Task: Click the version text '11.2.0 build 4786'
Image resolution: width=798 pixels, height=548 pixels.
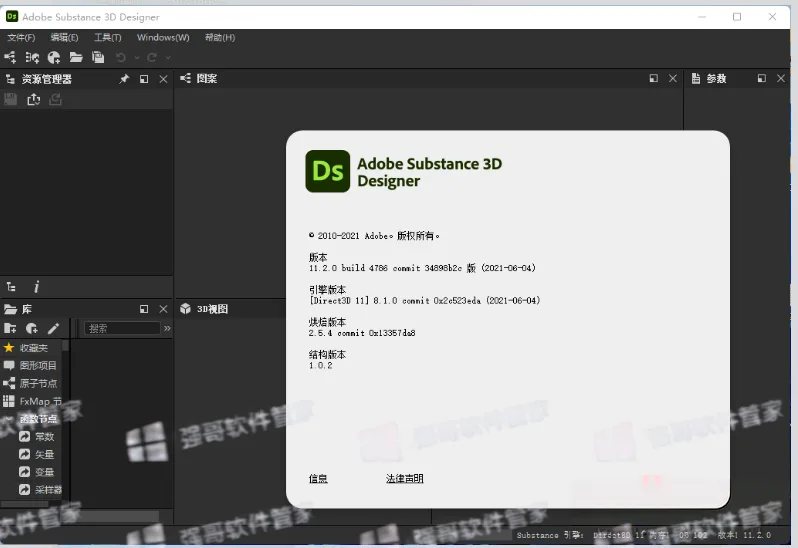Action: tap(348, 268)
